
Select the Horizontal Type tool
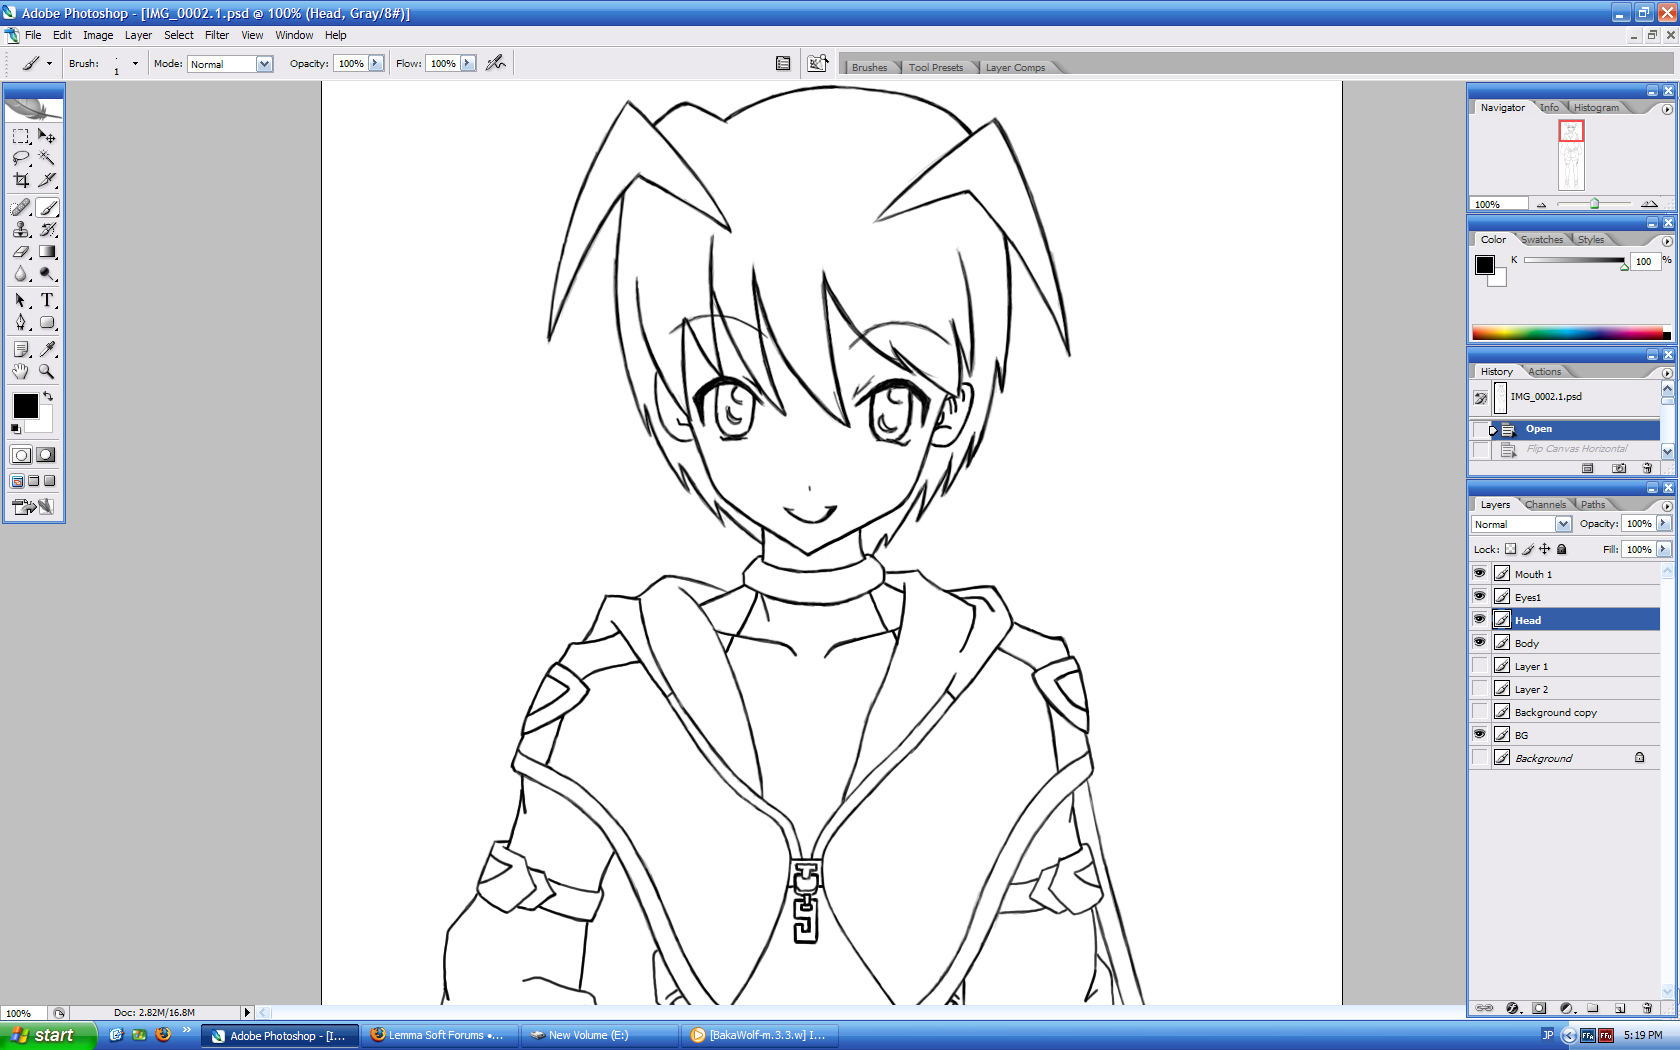pos(47,300)
